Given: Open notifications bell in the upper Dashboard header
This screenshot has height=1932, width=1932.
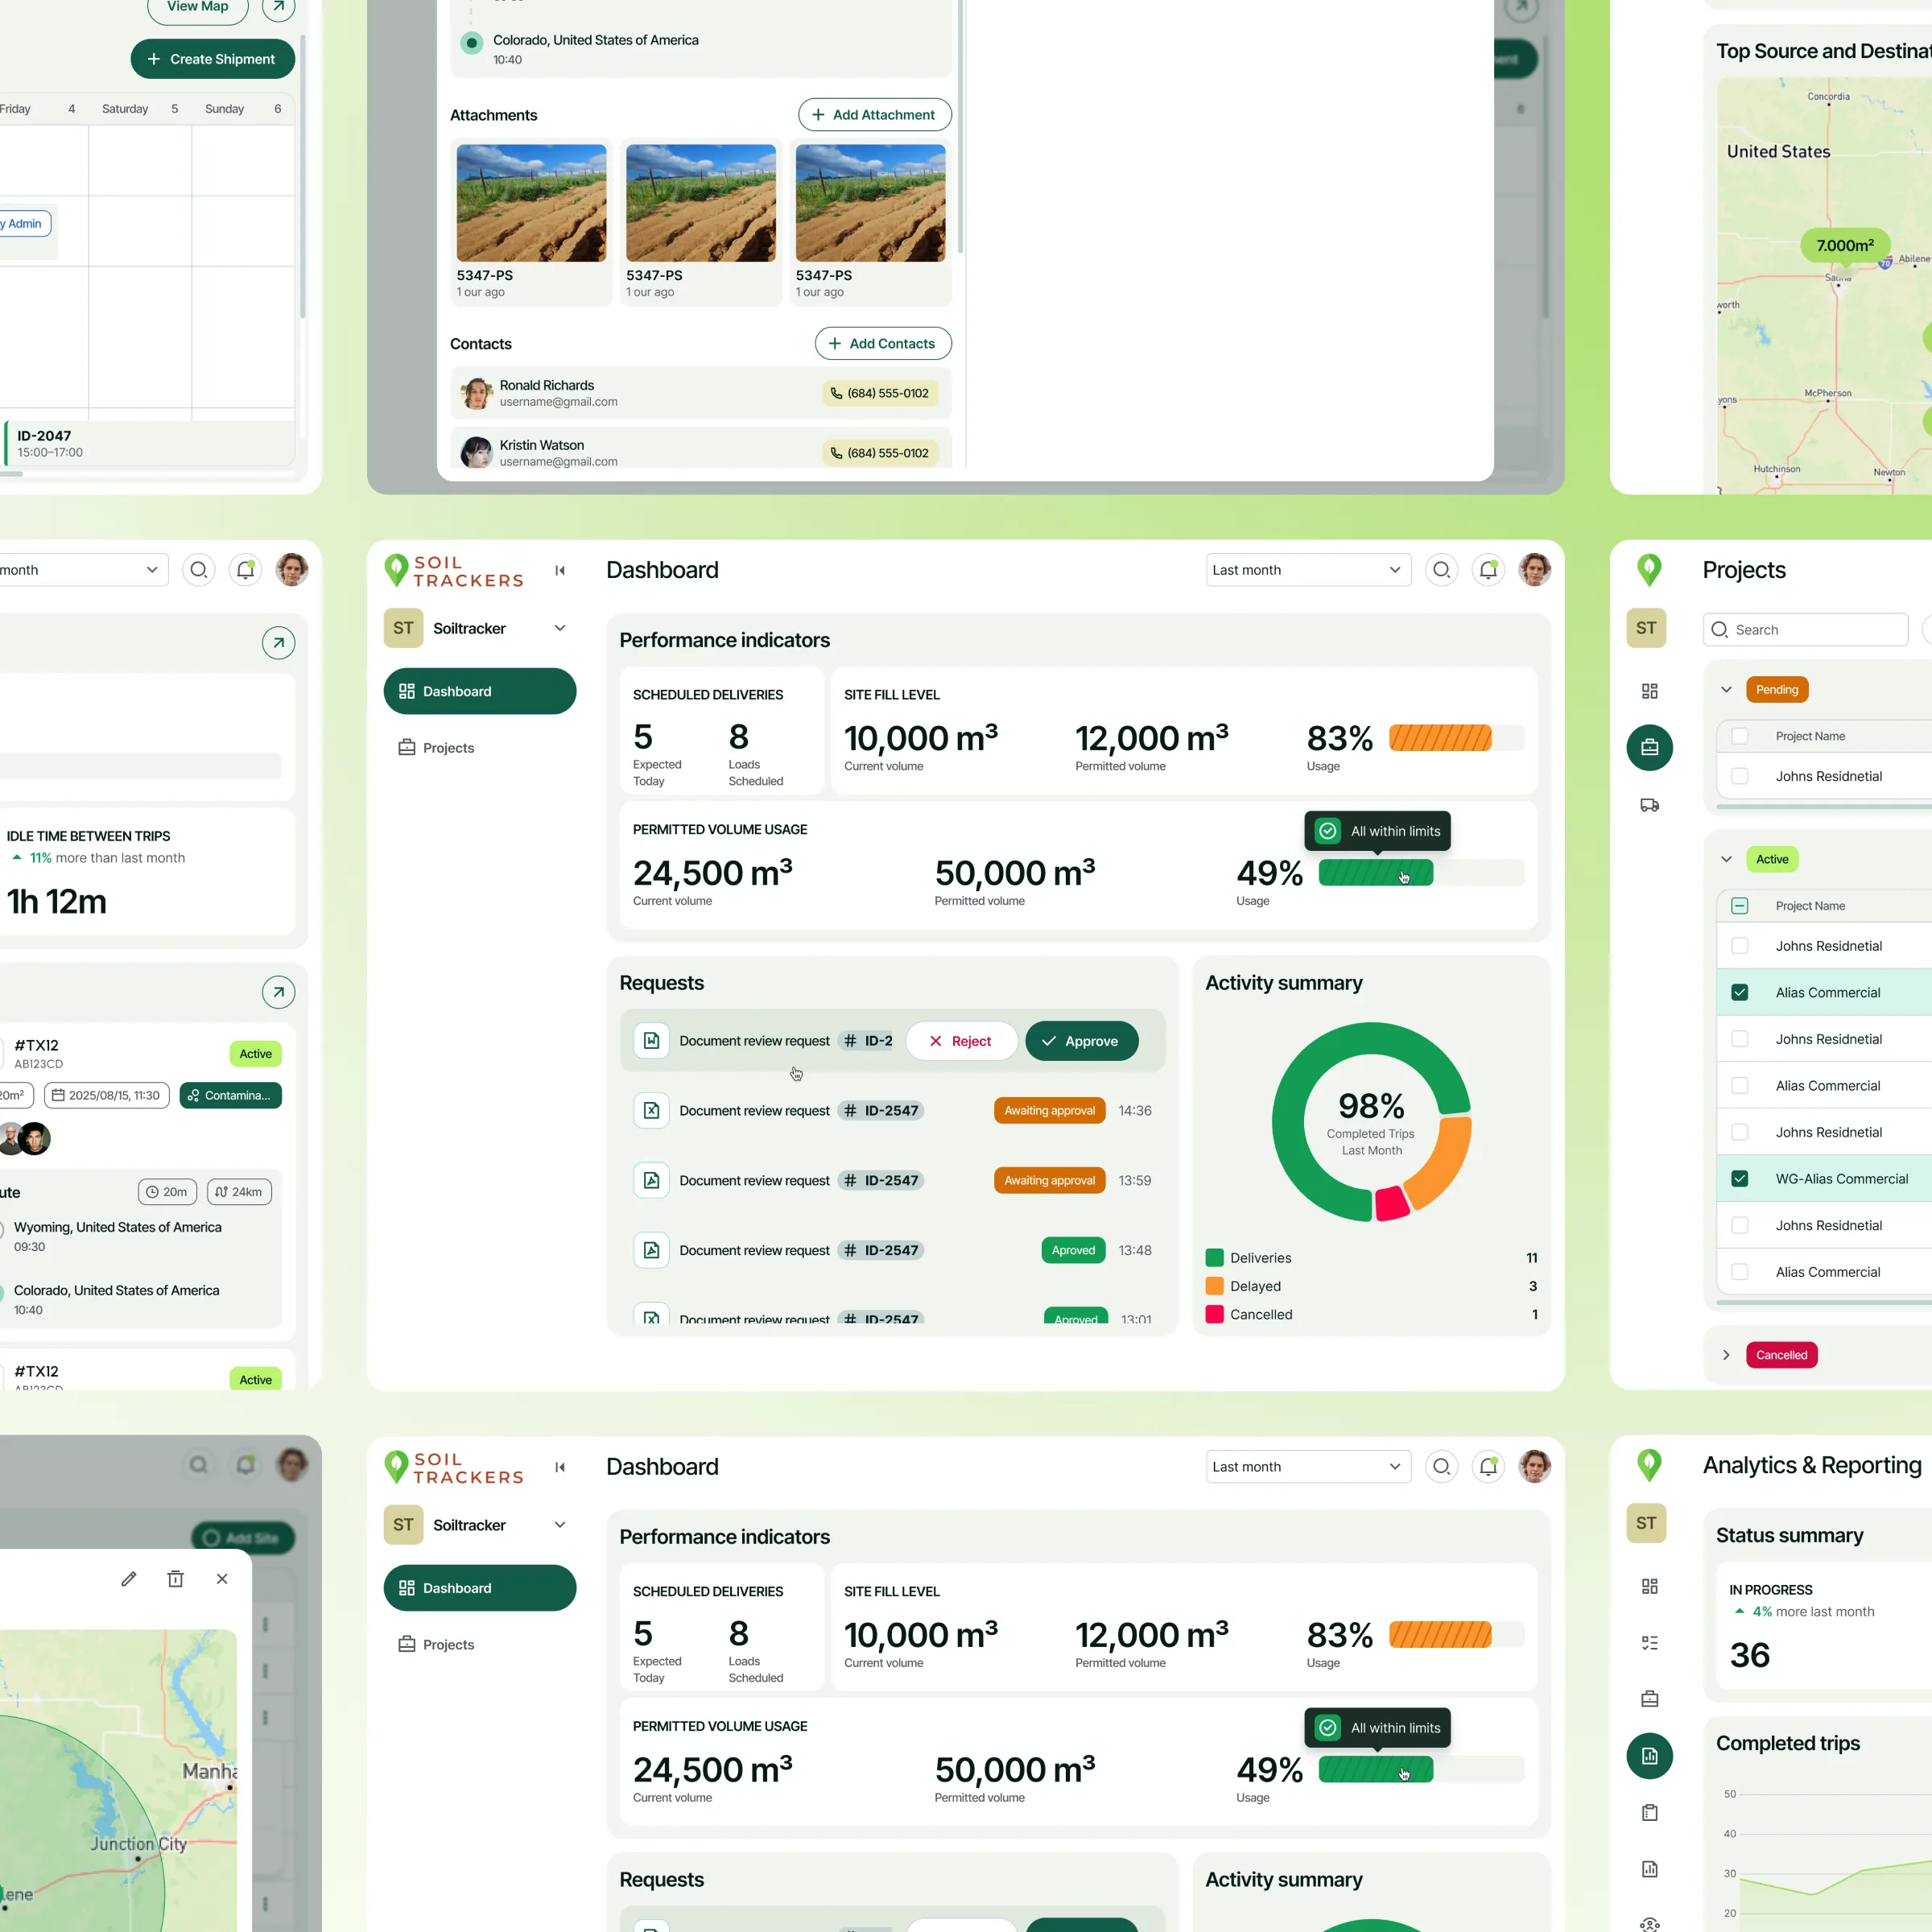Looking at the screenshot, I should coord(1488,570).
